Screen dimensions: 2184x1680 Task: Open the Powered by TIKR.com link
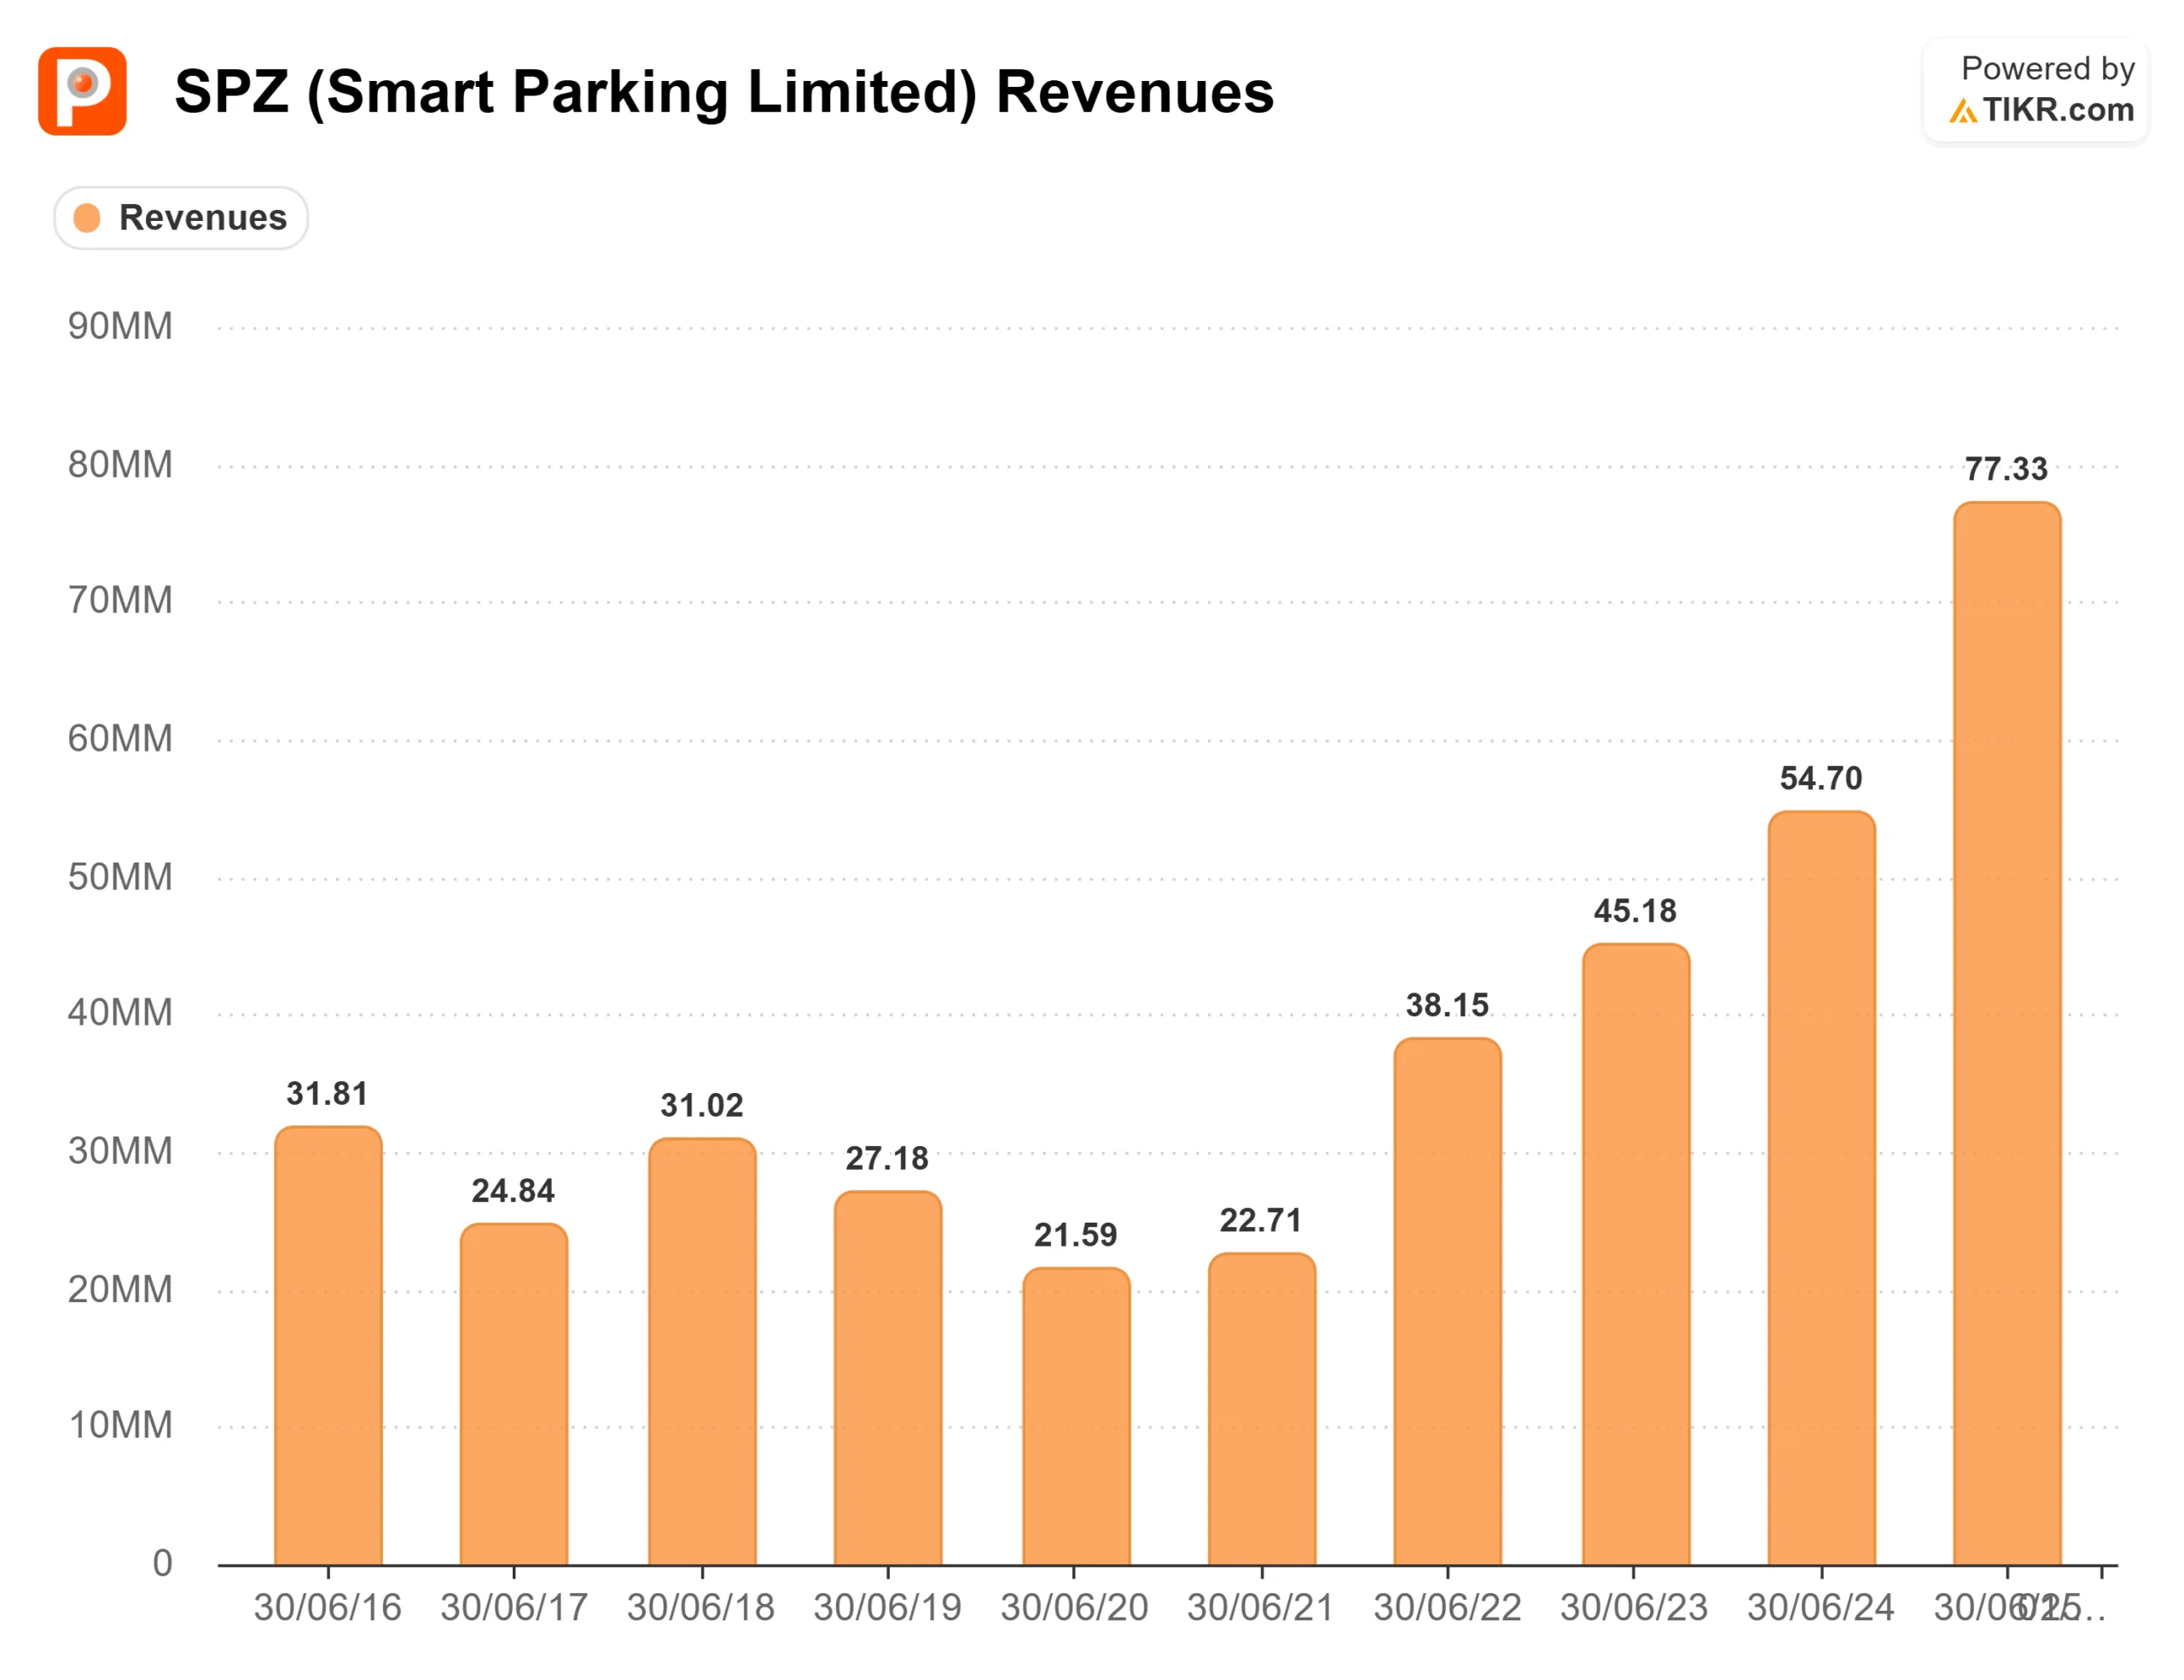(2036, 90)
